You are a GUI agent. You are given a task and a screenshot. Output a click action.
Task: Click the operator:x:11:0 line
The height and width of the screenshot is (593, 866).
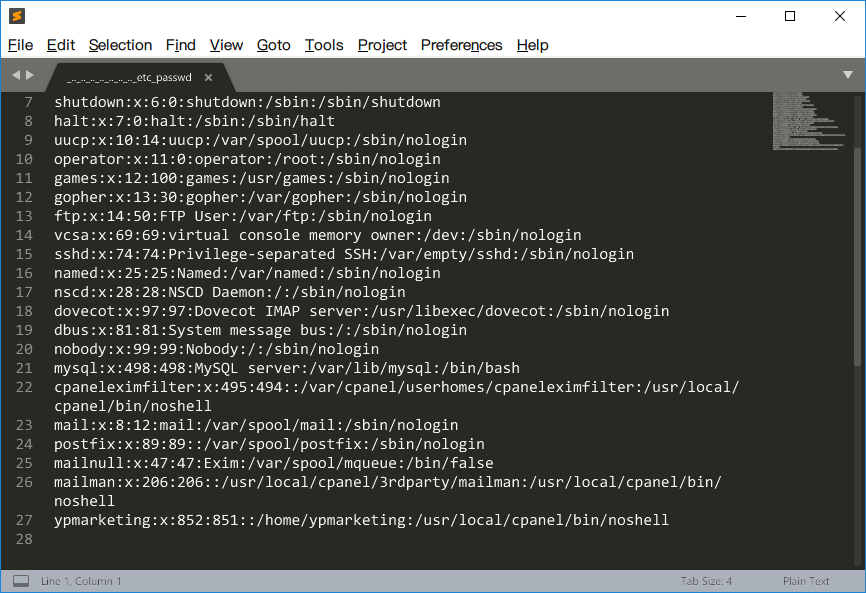[x=247, y=159]
